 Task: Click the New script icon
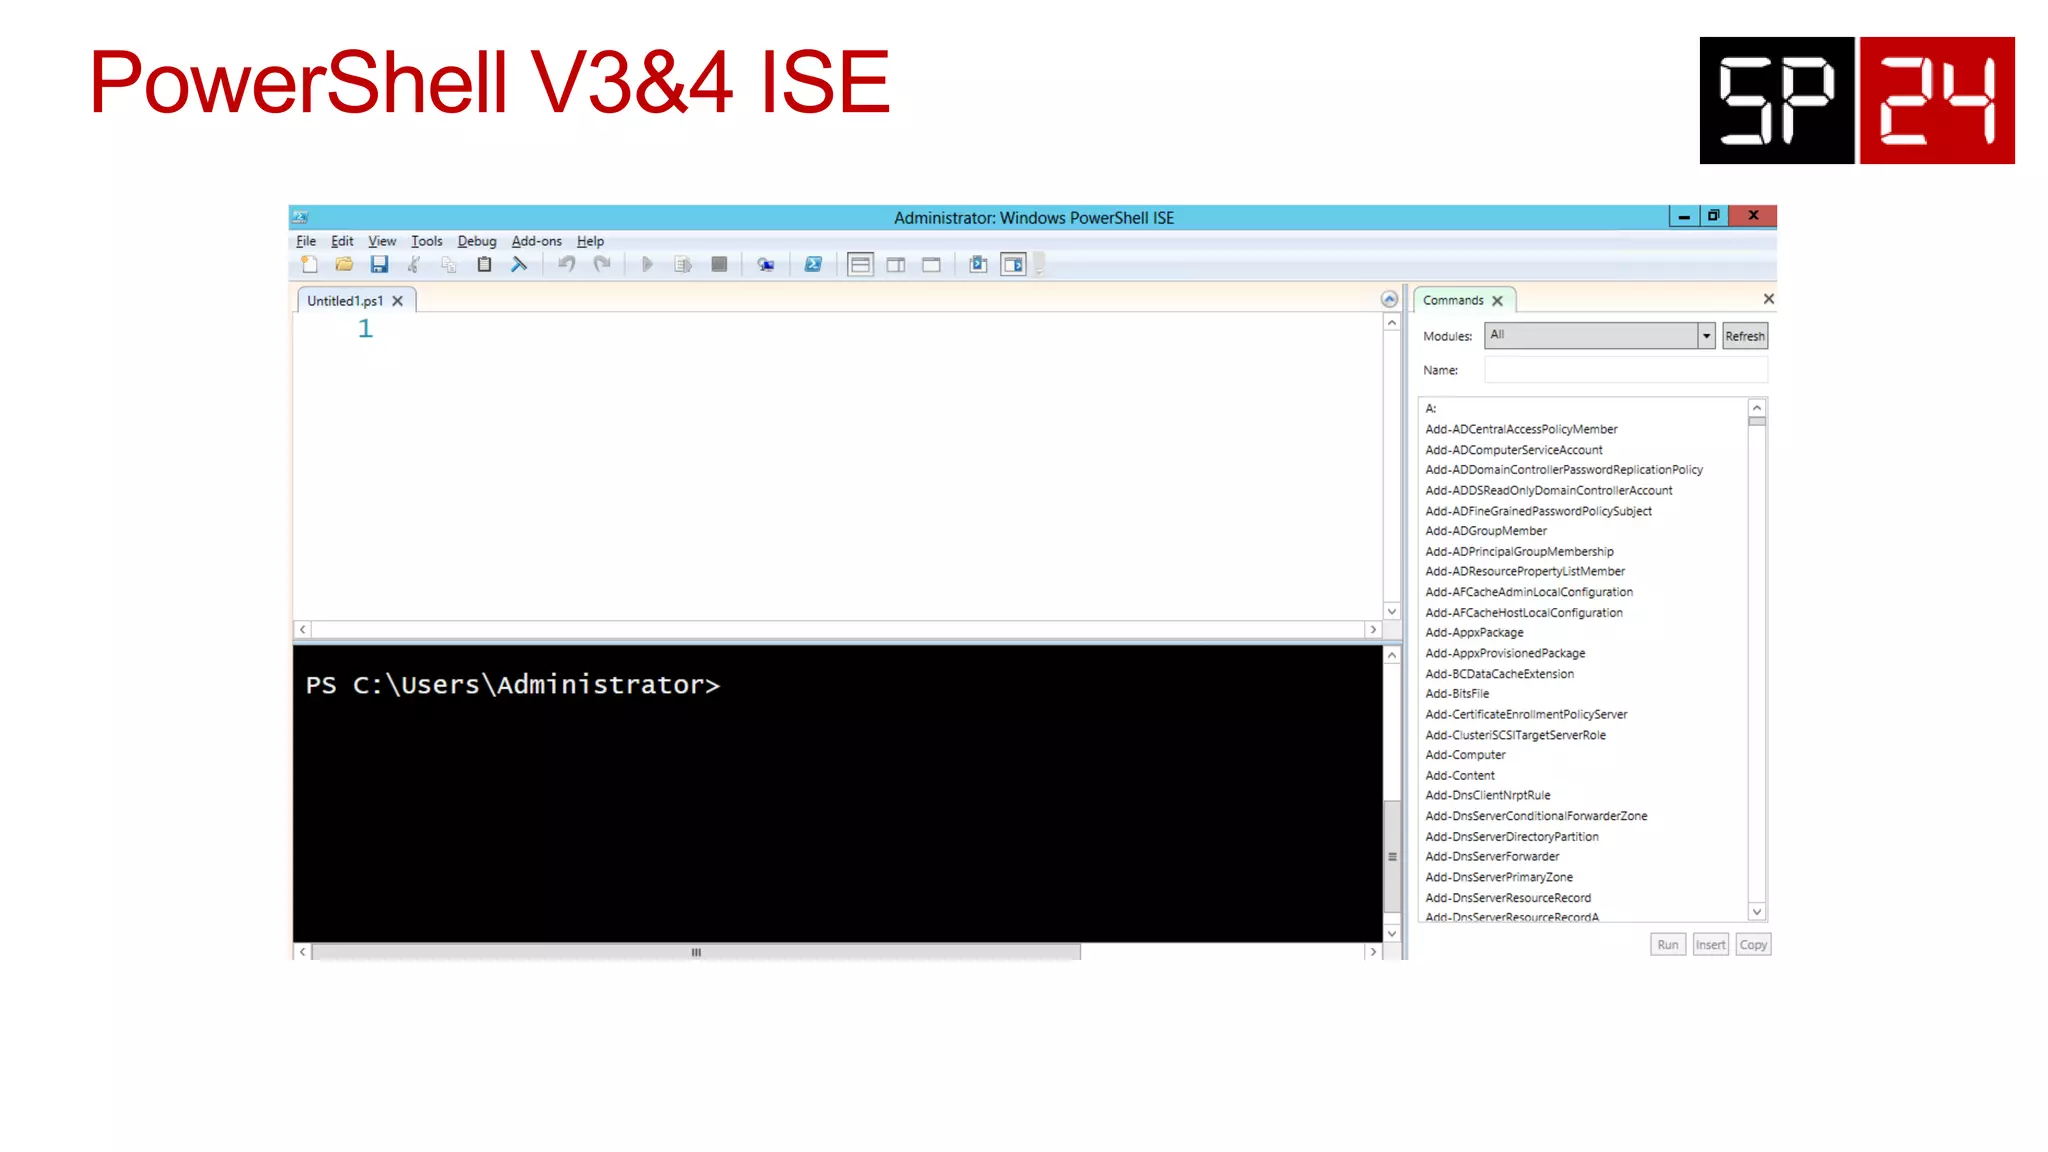[x=309, y=265]
